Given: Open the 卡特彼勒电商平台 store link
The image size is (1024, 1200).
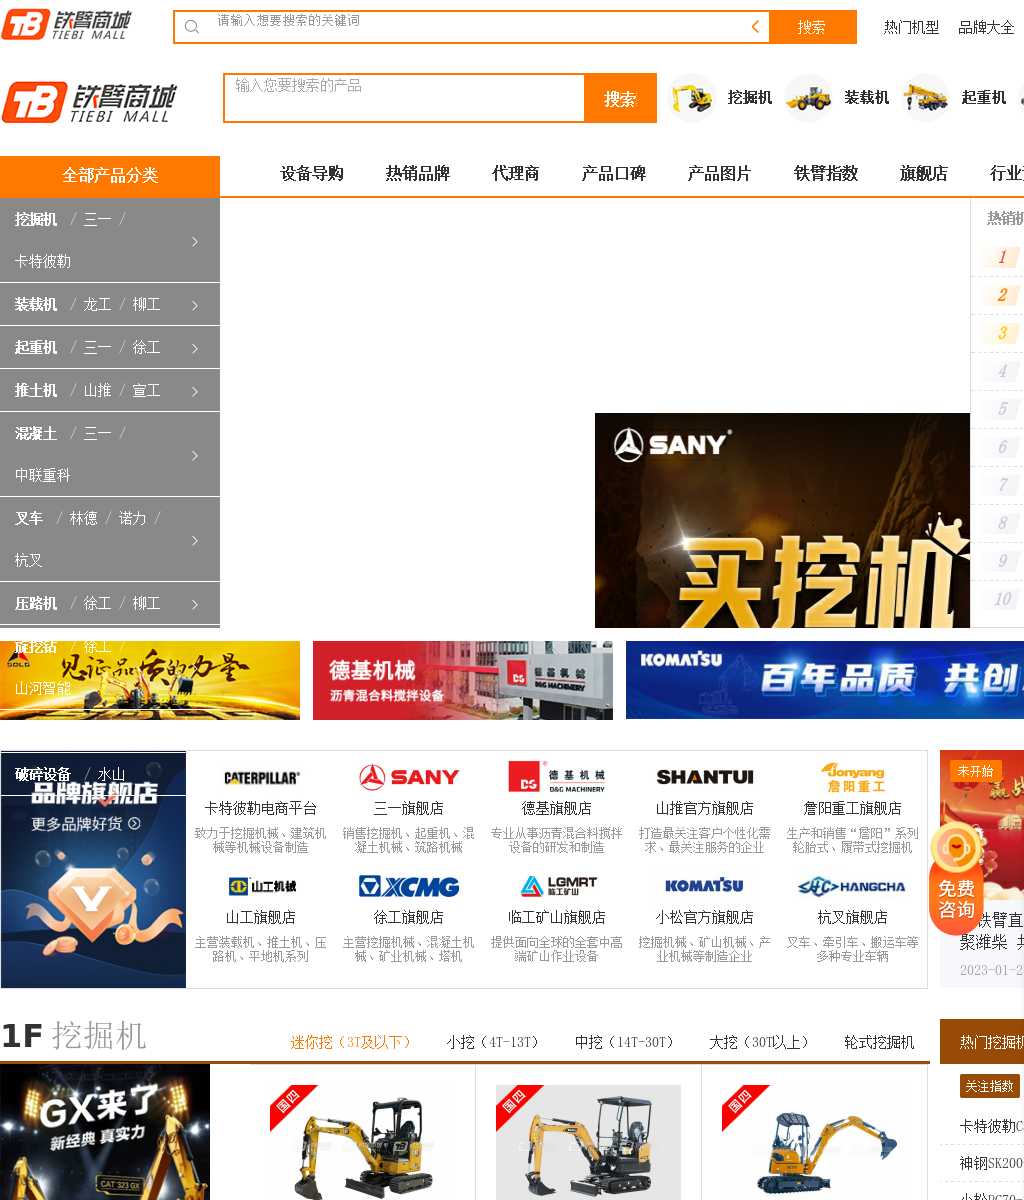Looking at the screenshot, I should point(261,808).
